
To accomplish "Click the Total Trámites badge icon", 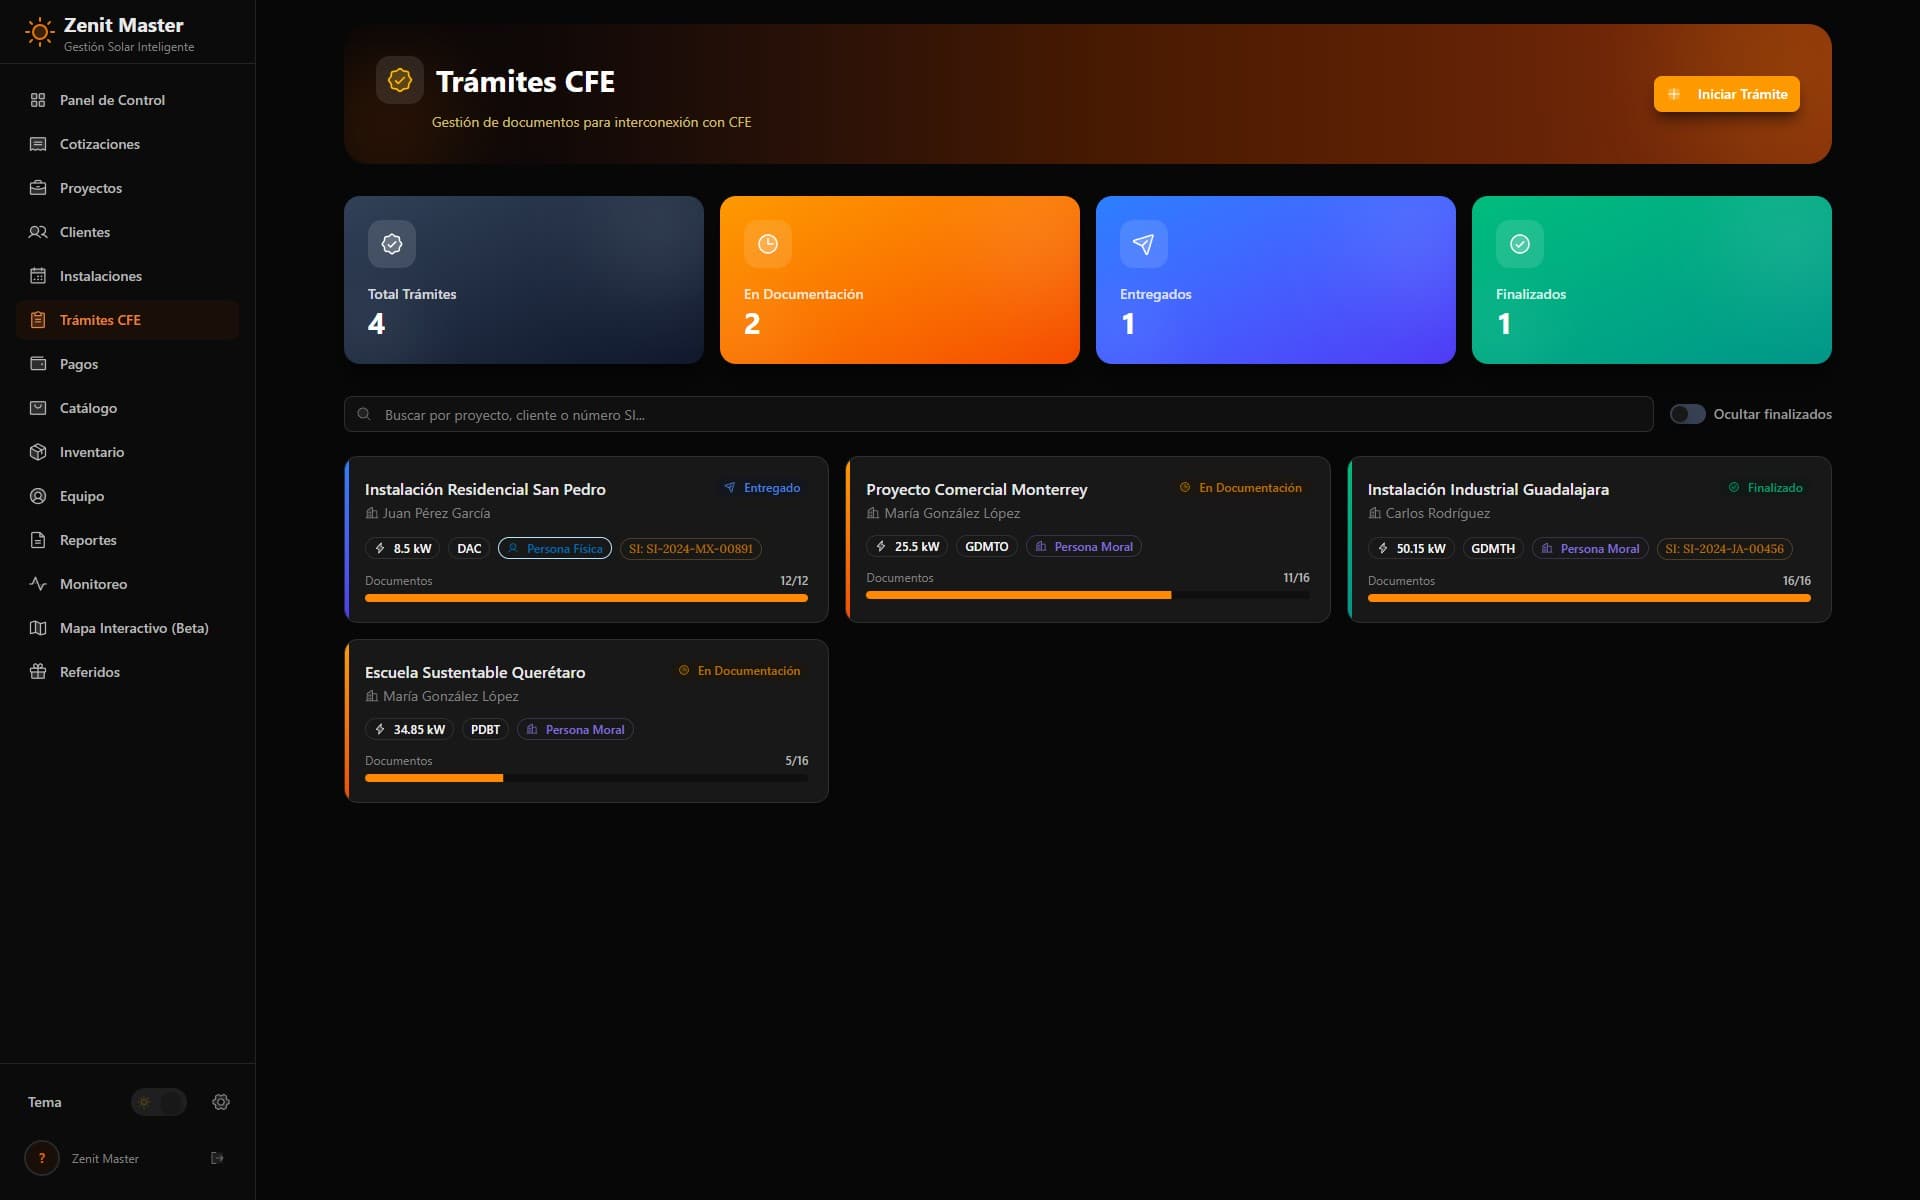I will (392, 244).
